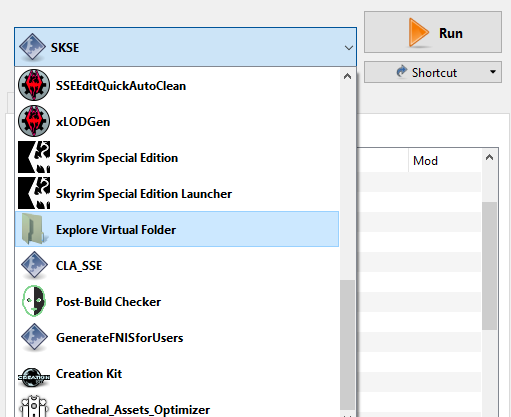The image size is (511, 417).
Task: Click the Cathedral_Assets_Optimizer cathedral icon
Action: point(34,407)
